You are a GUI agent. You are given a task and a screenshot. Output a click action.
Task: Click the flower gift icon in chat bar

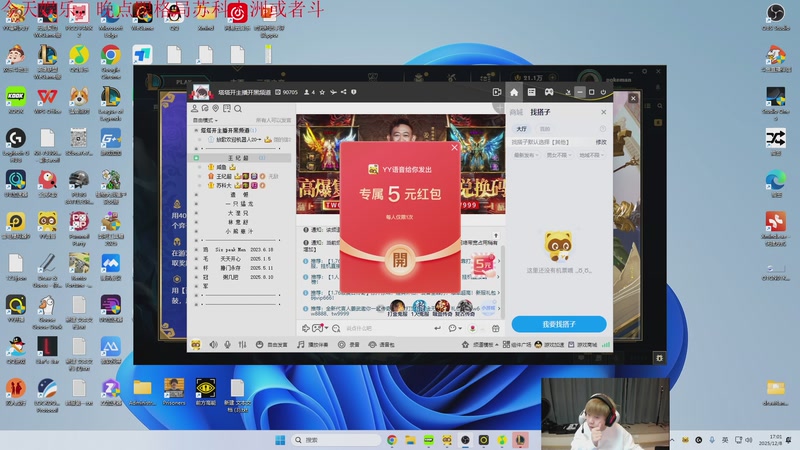[473, 329]
